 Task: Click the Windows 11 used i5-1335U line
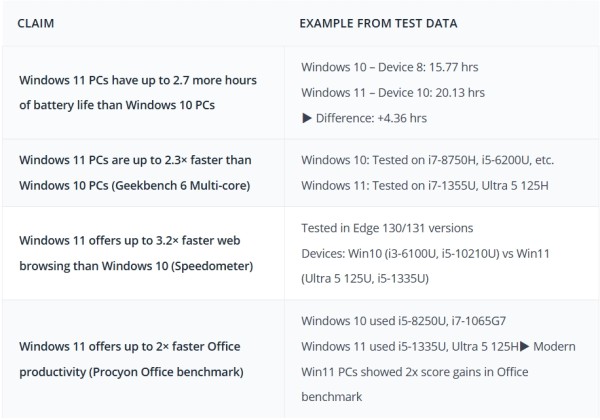click(410, 347)
